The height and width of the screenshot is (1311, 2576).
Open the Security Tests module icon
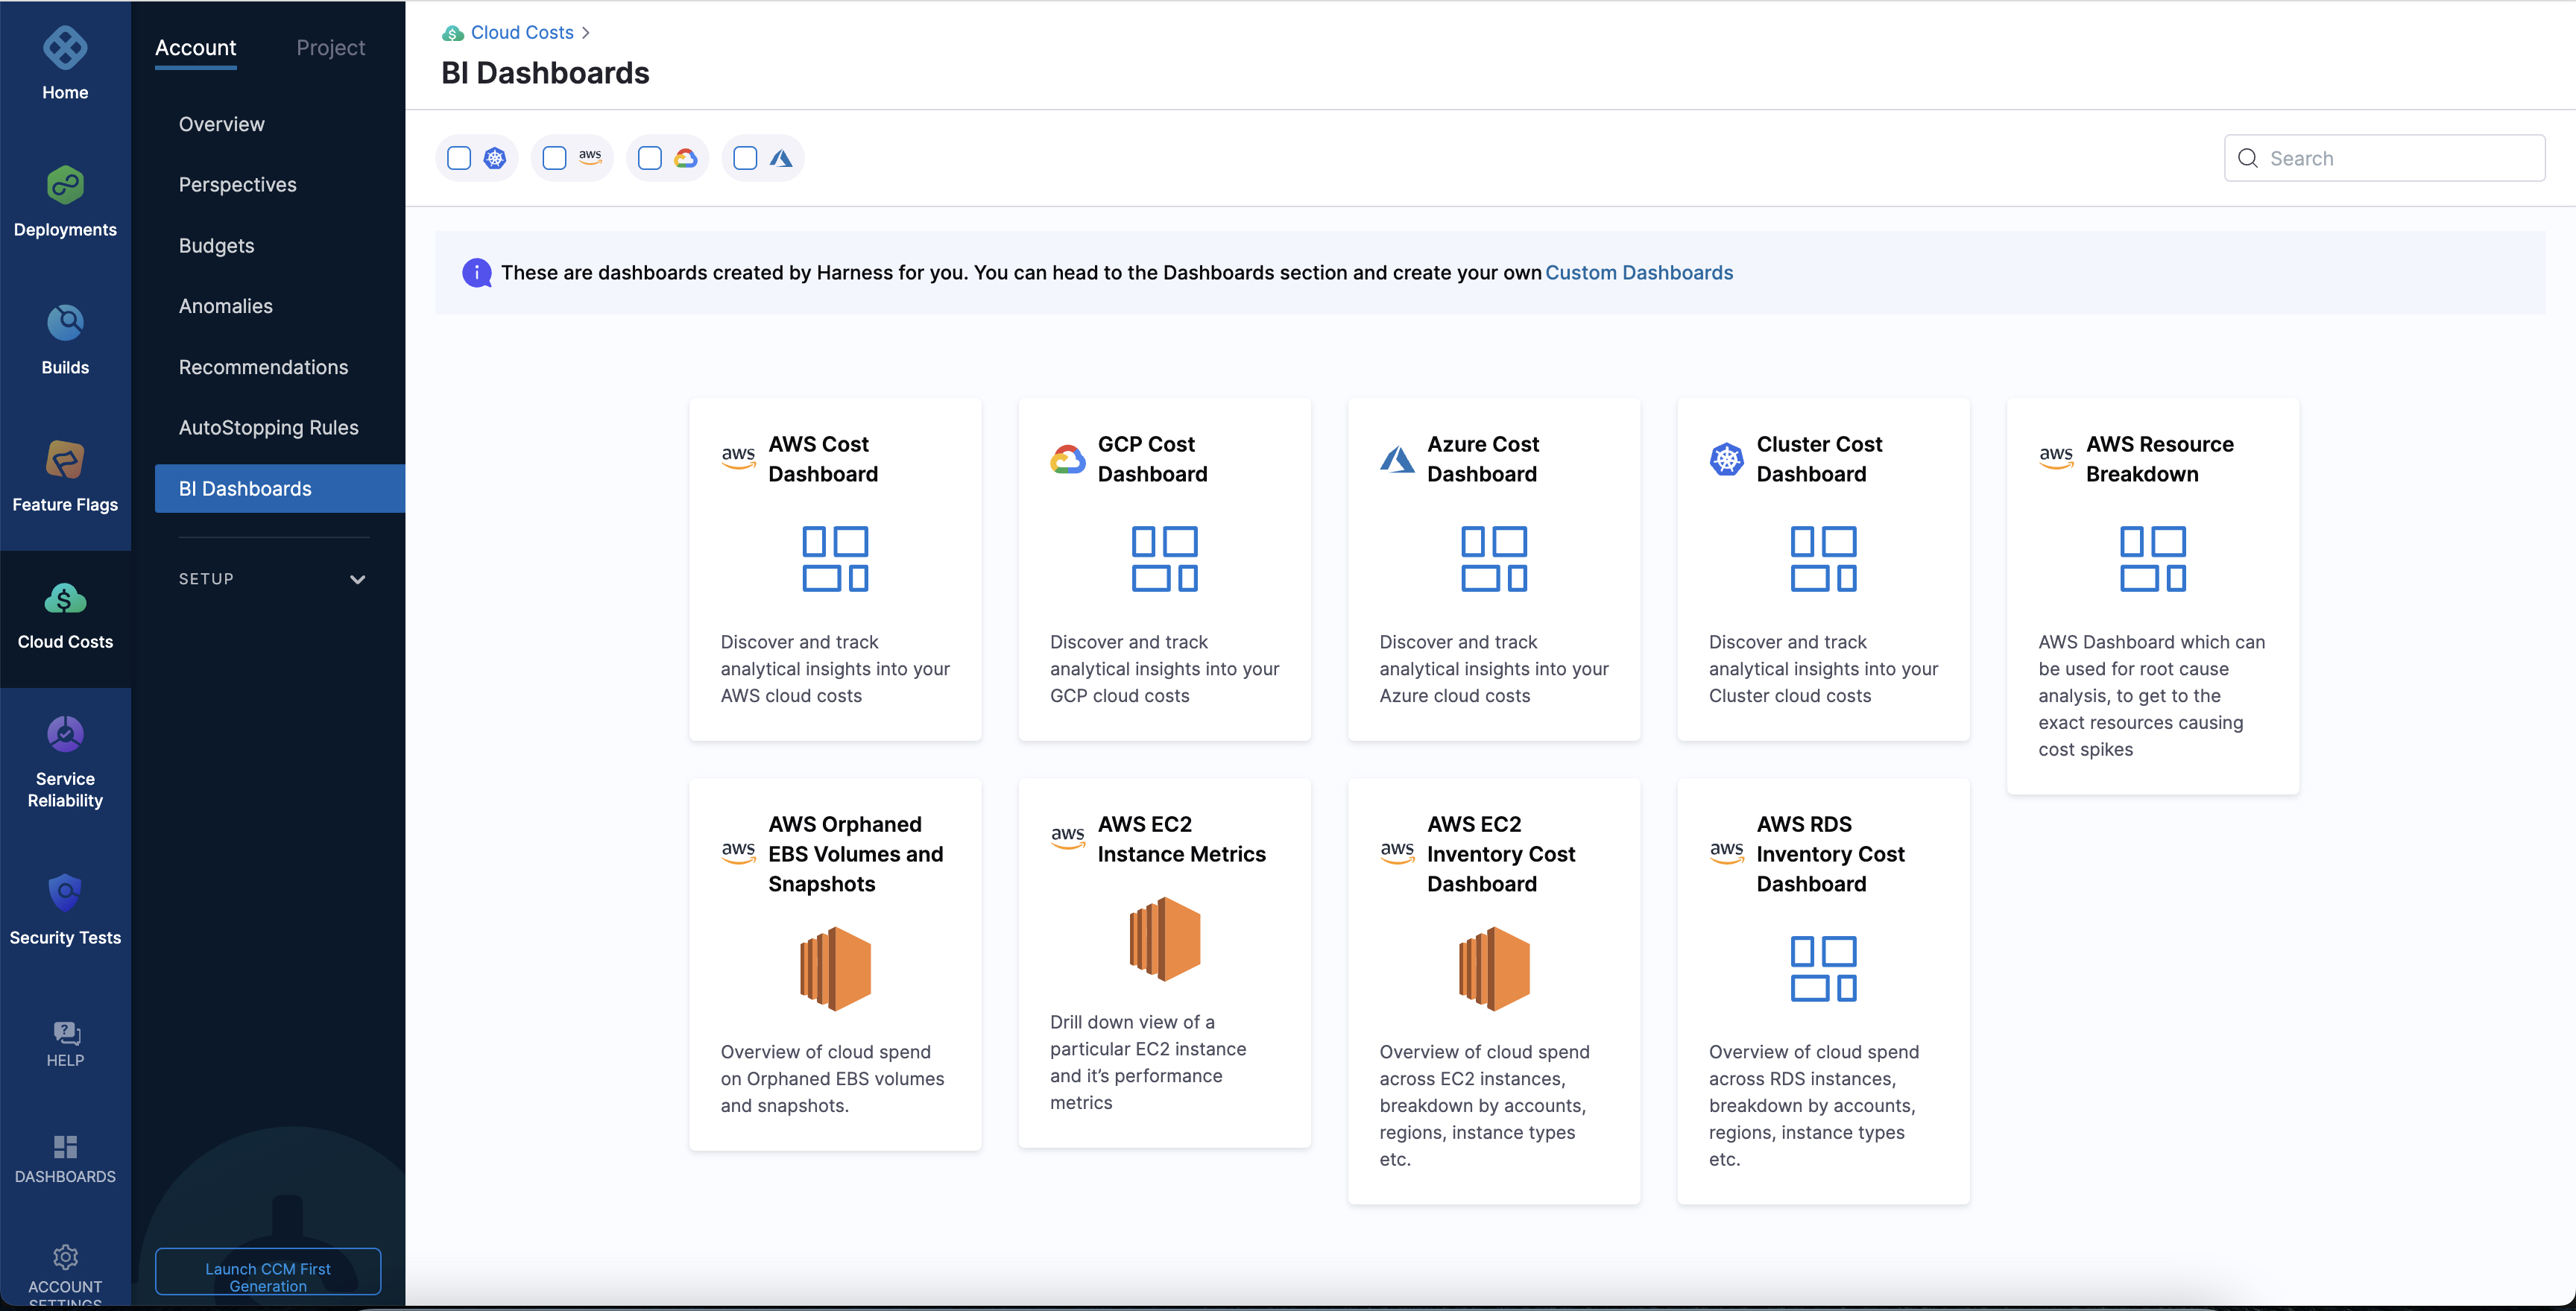coord(65,893)
